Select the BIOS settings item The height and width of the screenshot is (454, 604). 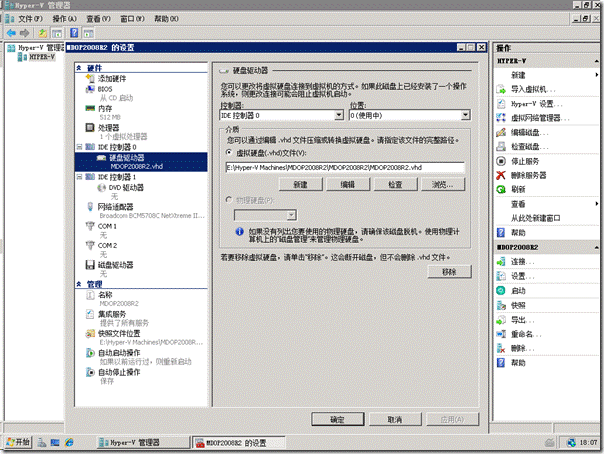[105, 89]
